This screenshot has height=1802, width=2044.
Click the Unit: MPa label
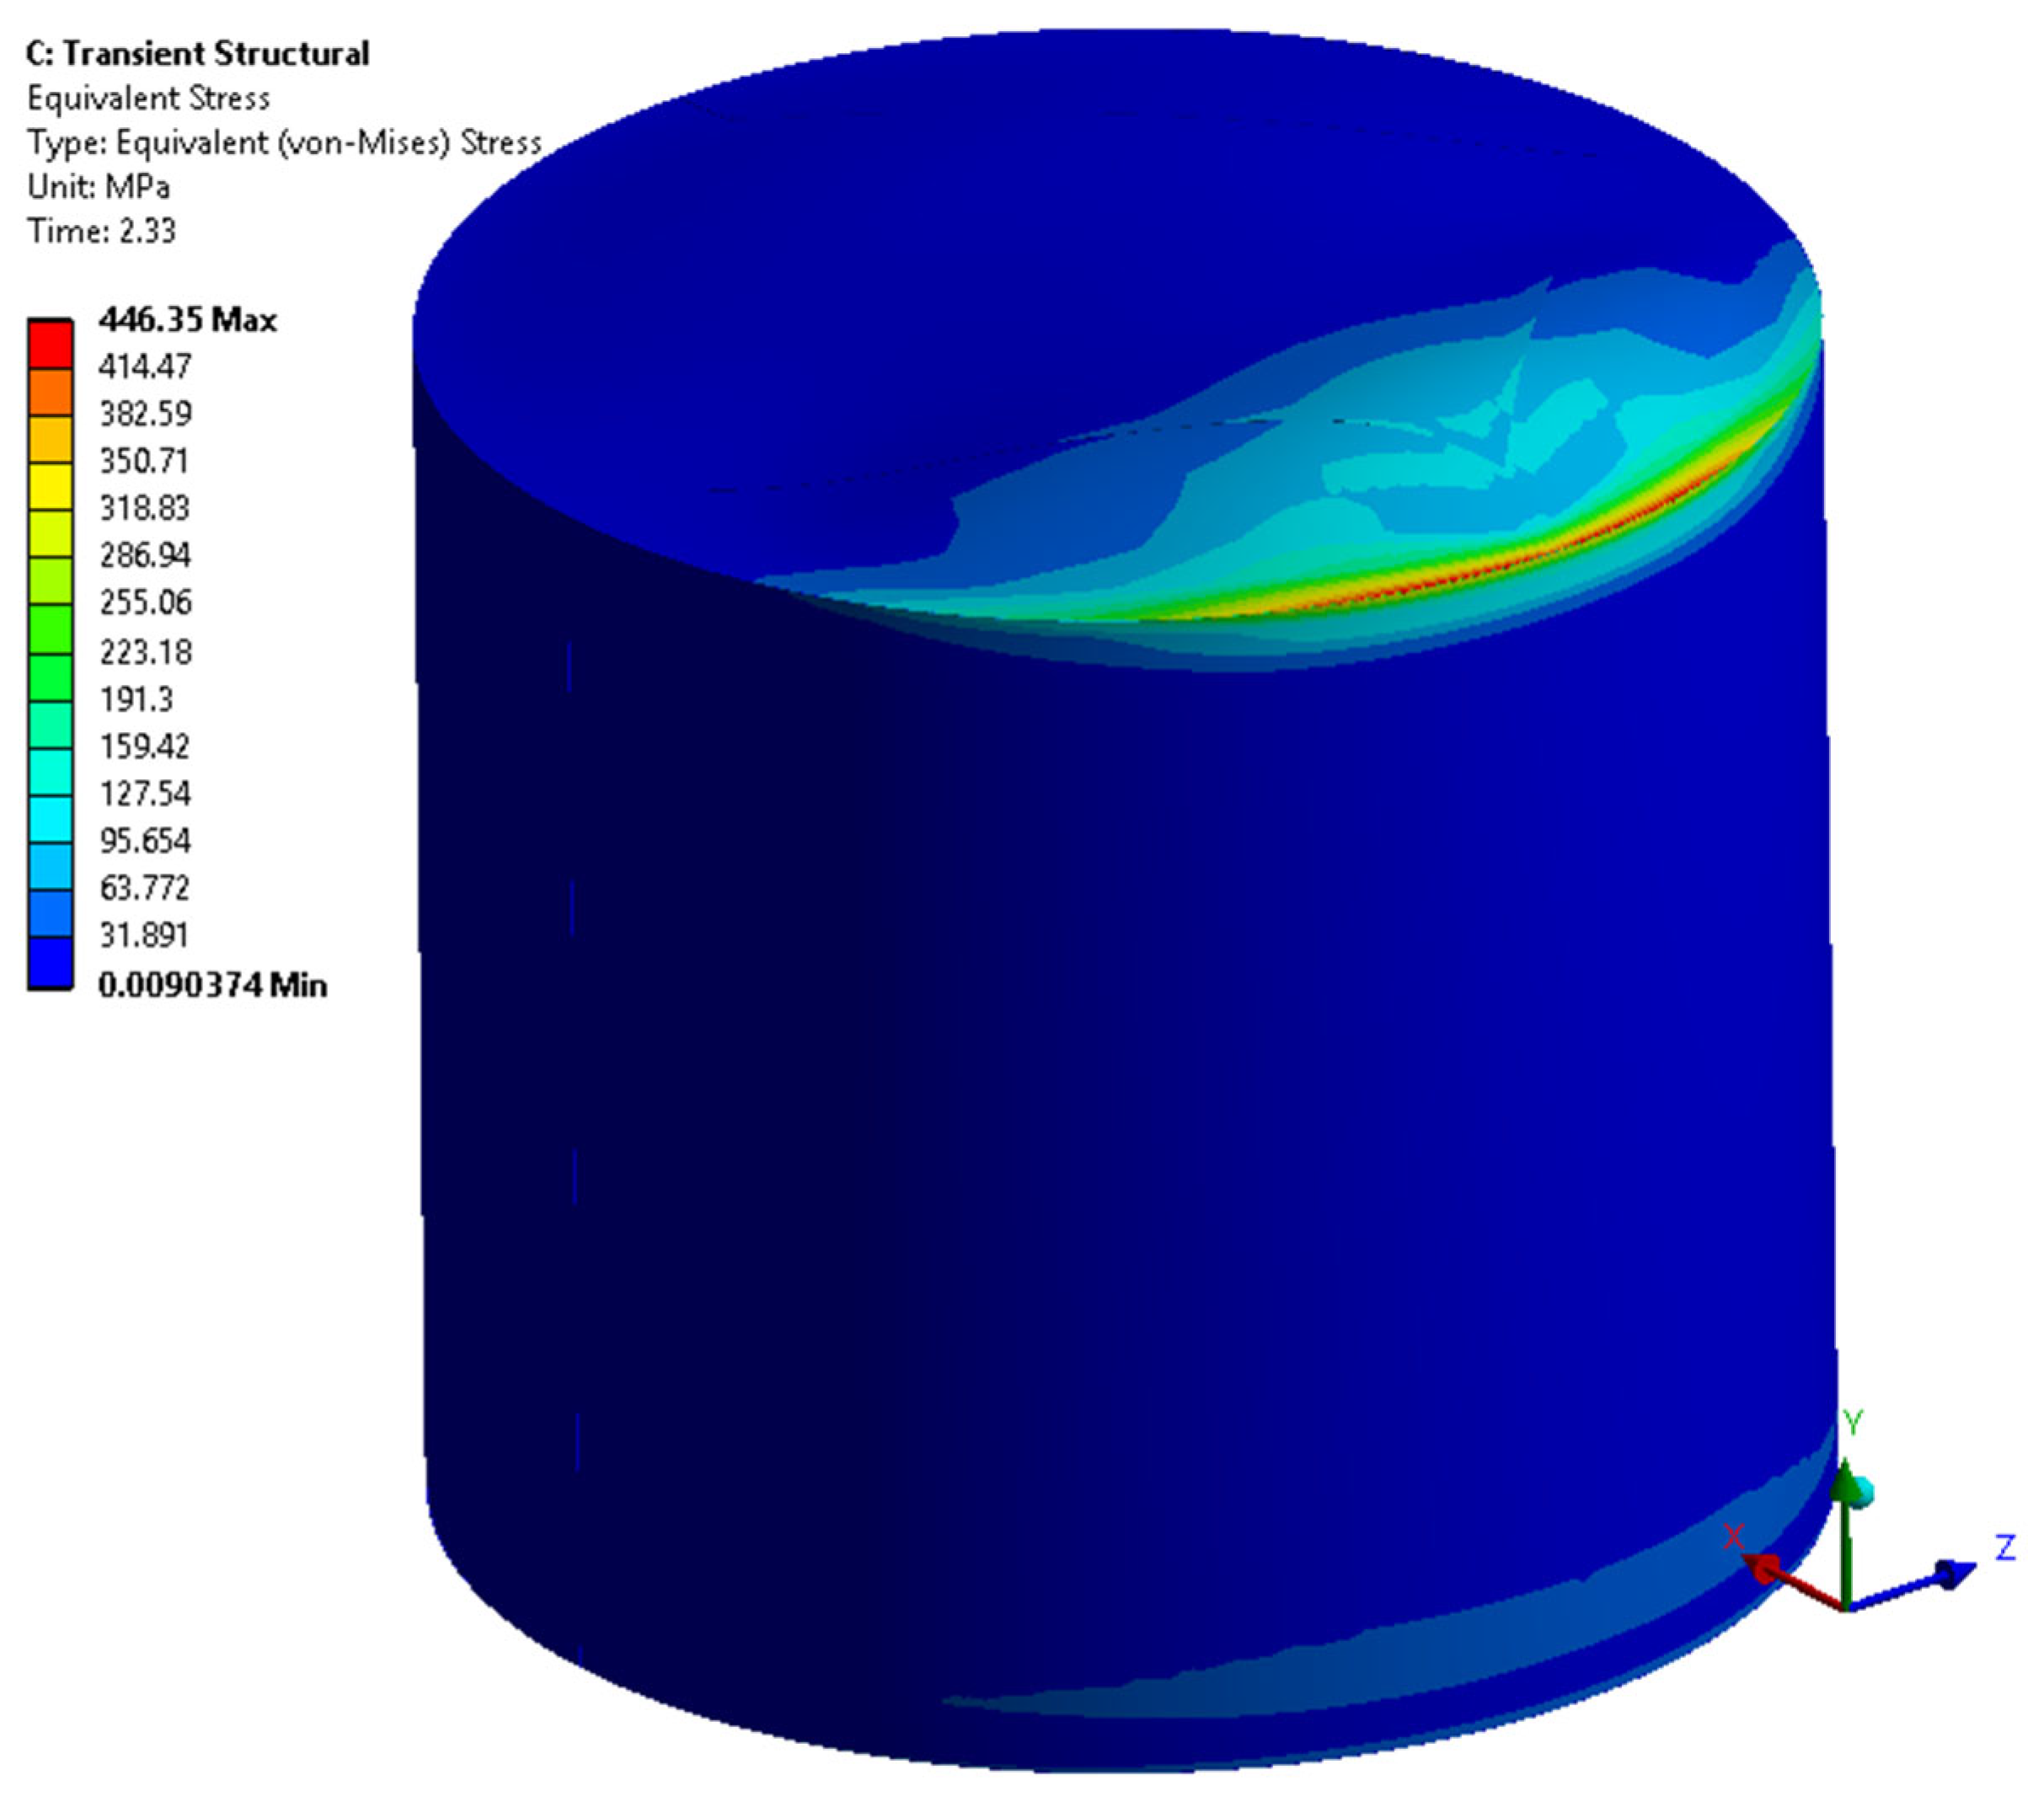pos(98,187)
